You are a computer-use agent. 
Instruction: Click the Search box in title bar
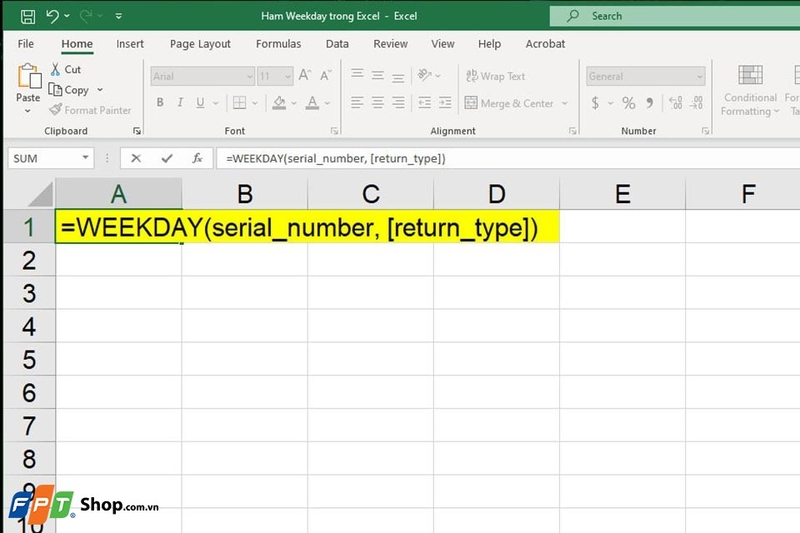pos(674,16)
